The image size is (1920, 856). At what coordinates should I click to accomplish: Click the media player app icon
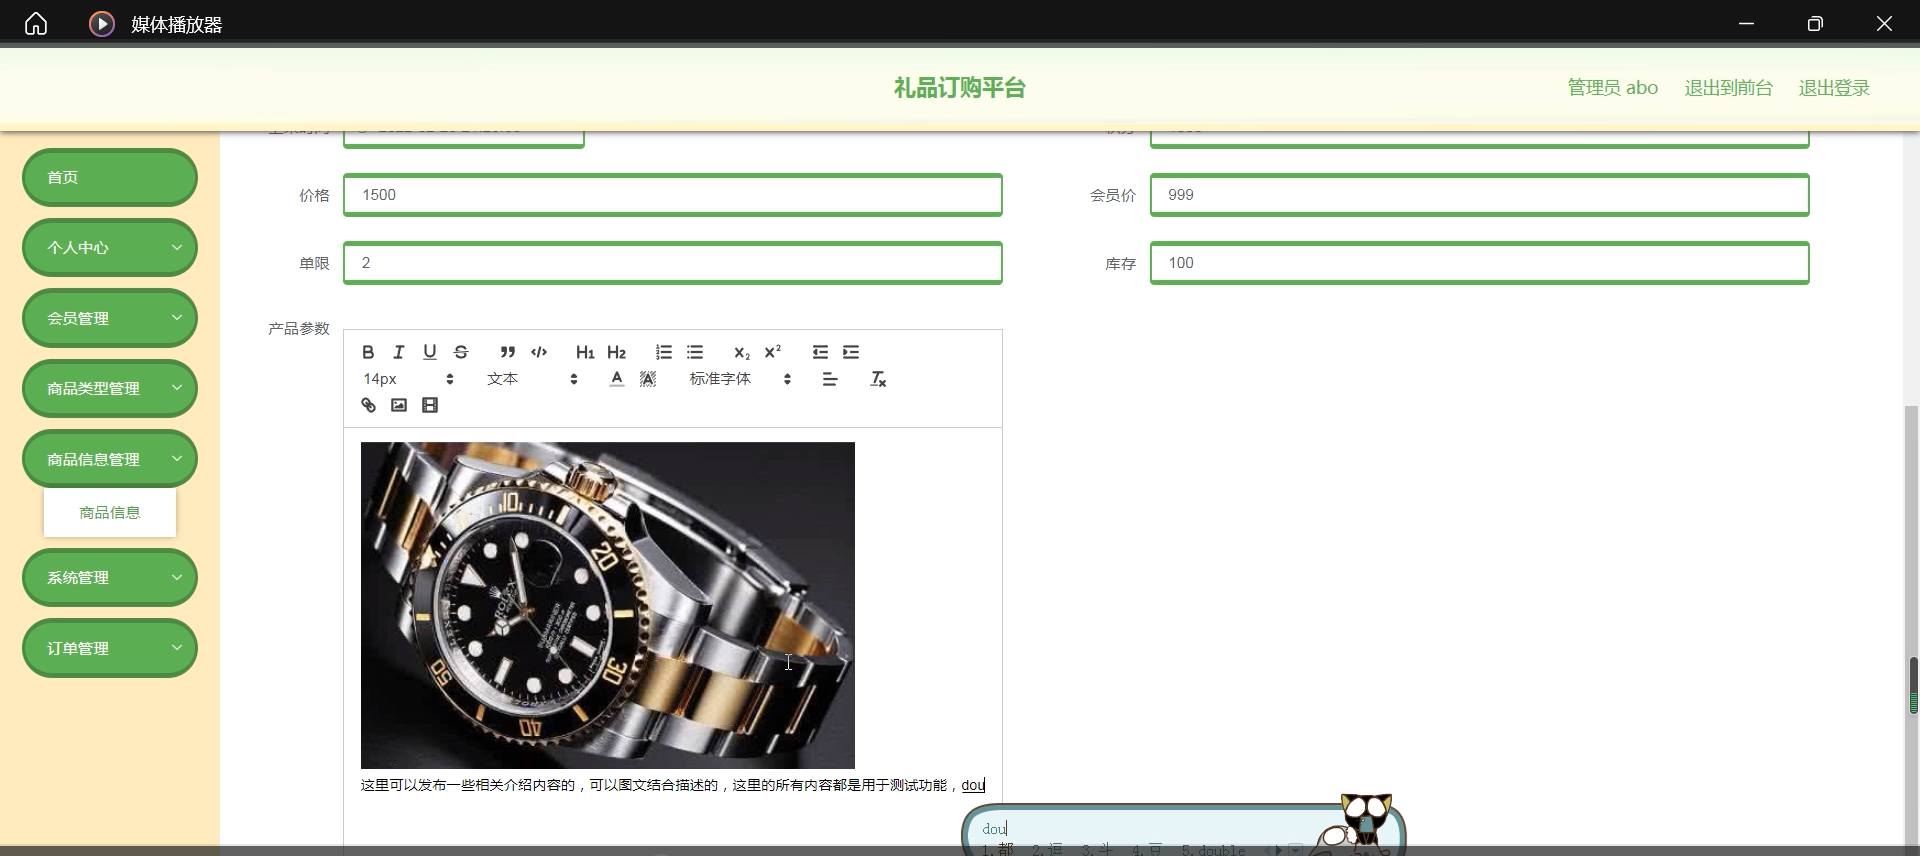[102, 24]
